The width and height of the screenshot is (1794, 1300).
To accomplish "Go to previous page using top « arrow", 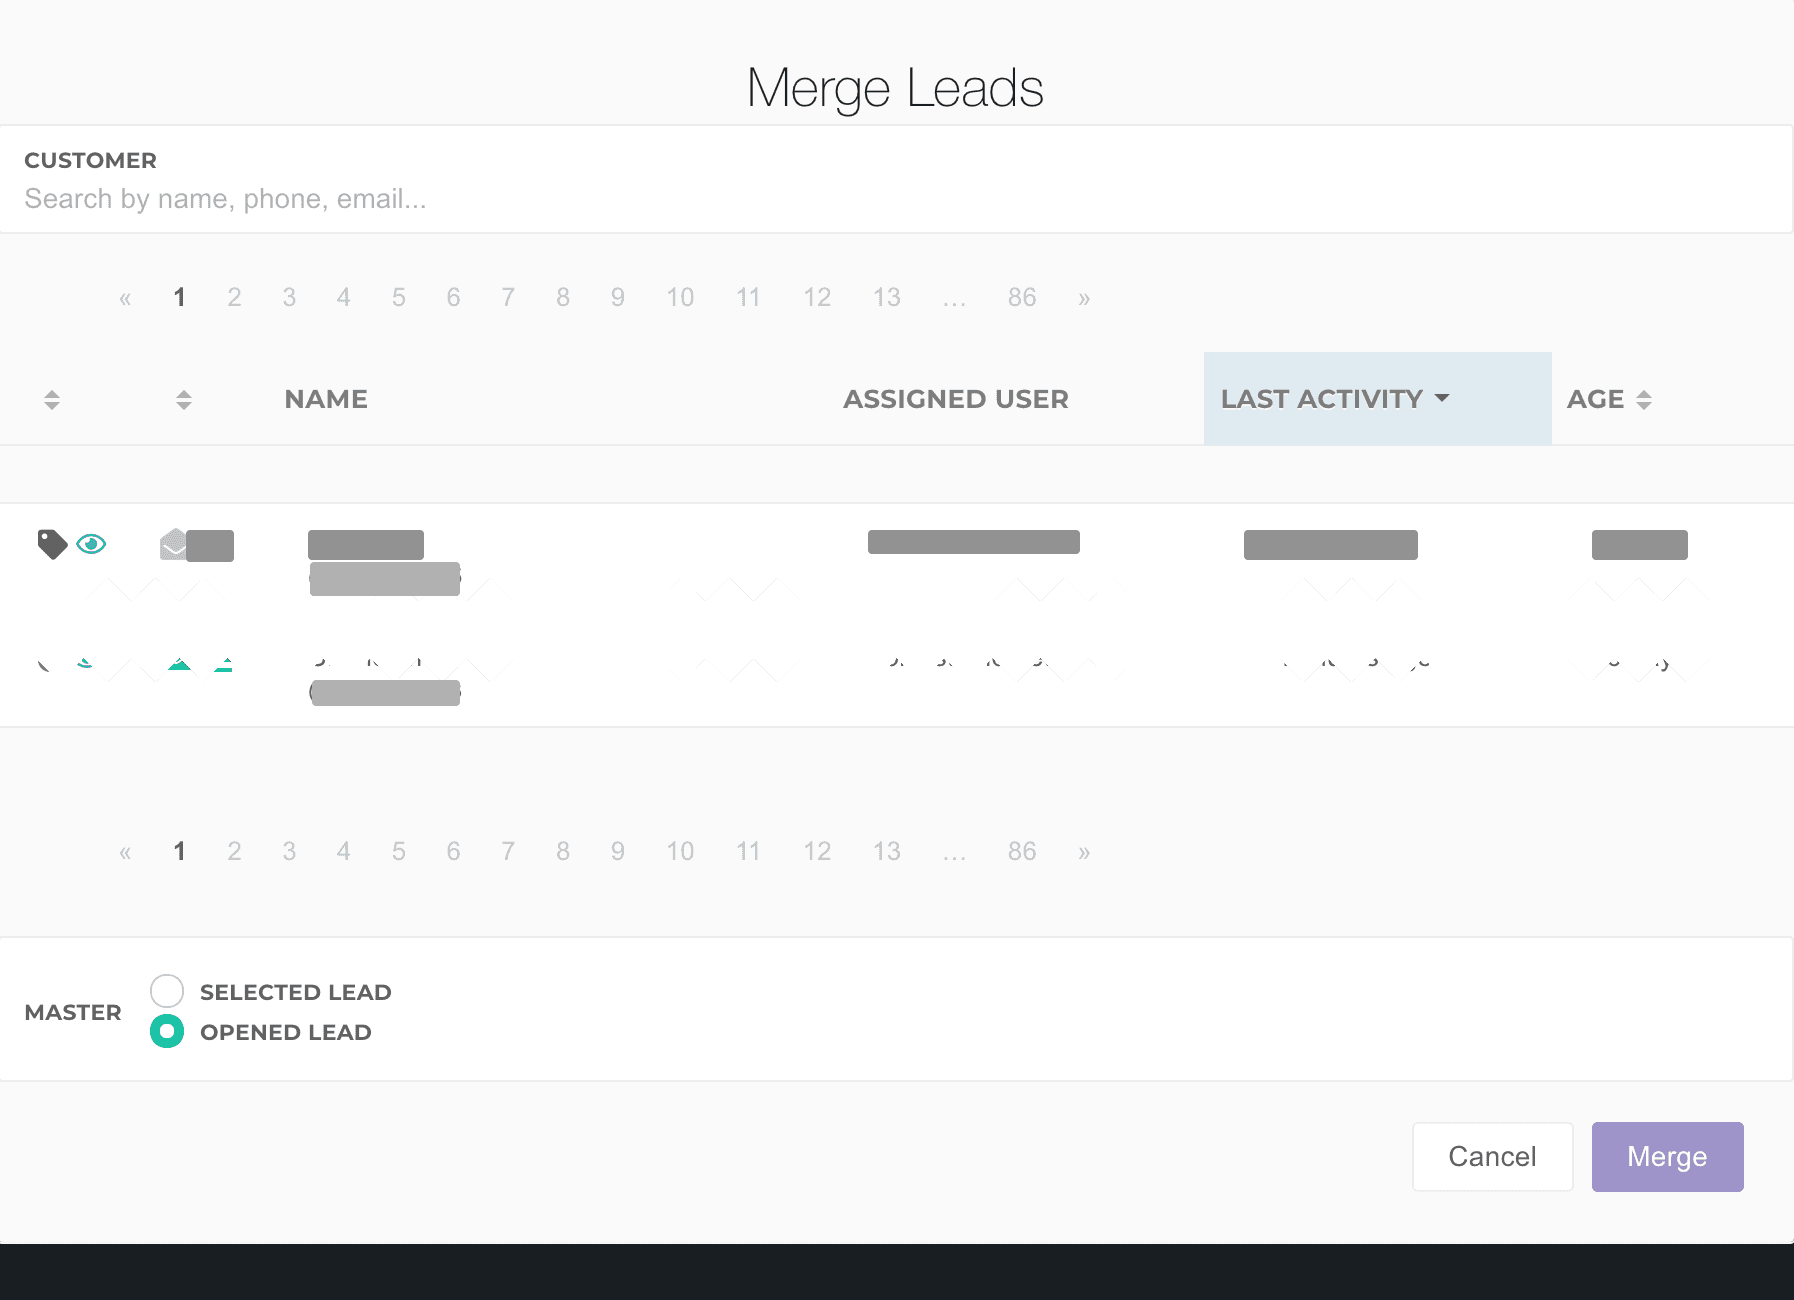I will pyautogui.click(x=125, y=298).
